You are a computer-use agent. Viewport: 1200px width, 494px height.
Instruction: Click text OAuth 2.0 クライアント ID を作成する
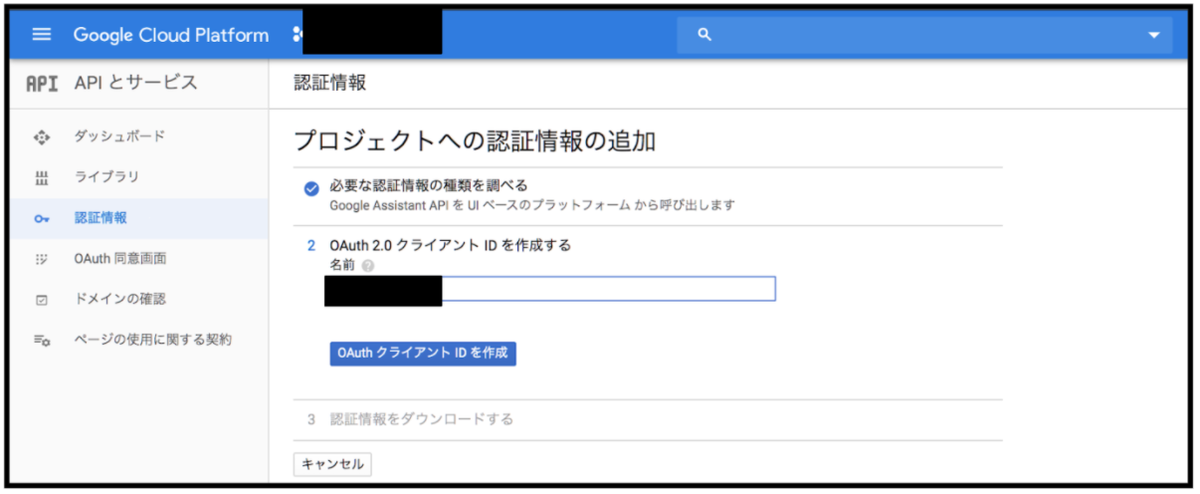450,245
